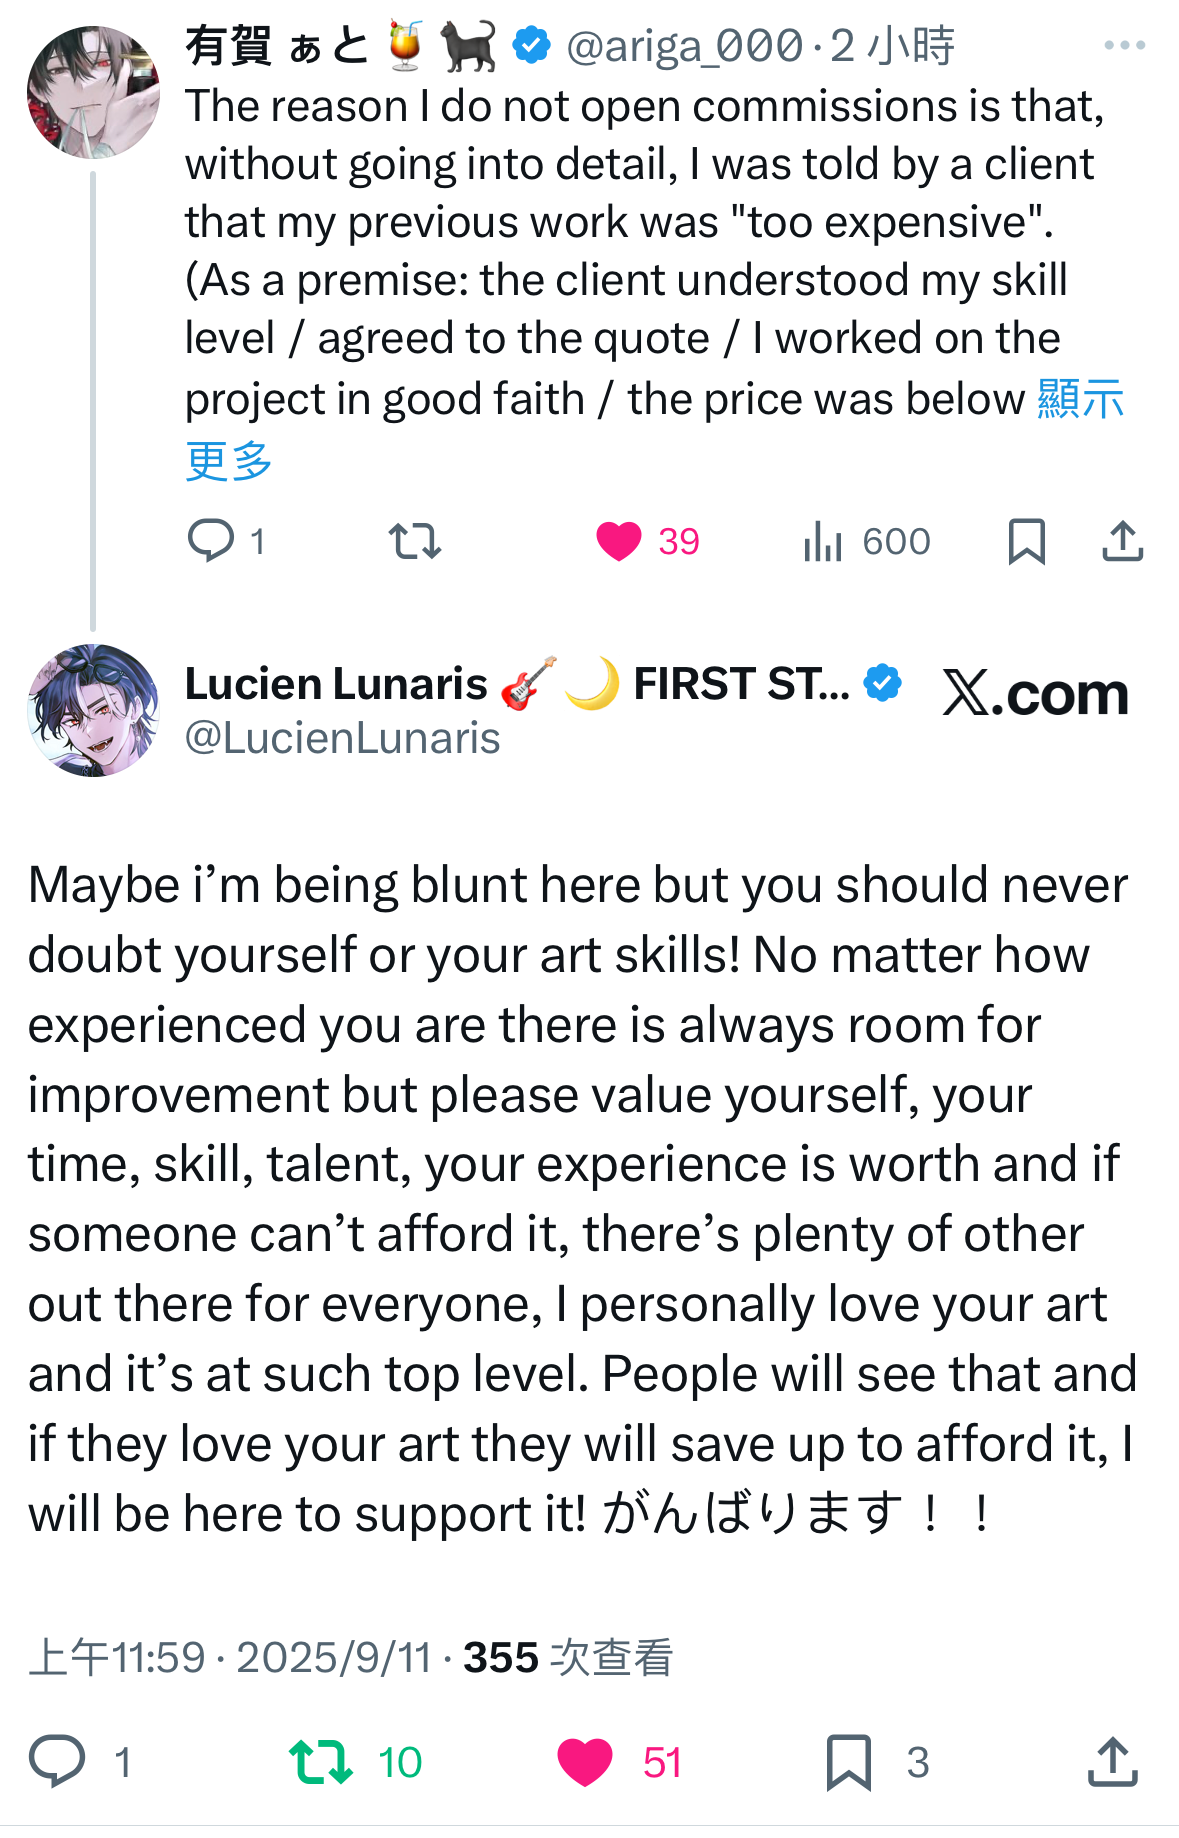Retweet the ariga_000 tweet
1179x1838 pixels.
click(x=414, y=541)
